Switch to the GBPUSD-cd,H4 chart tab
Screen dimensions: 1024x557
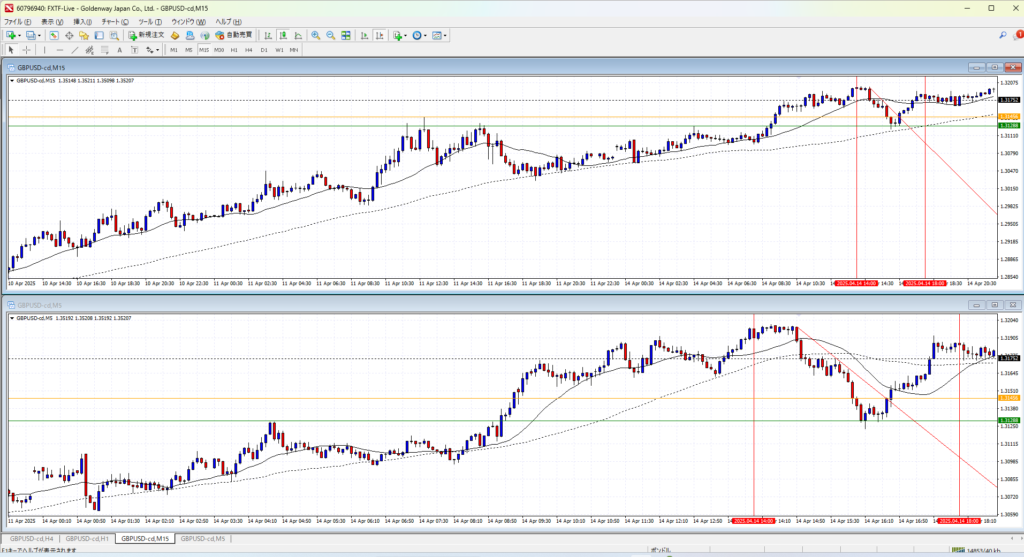32,538
